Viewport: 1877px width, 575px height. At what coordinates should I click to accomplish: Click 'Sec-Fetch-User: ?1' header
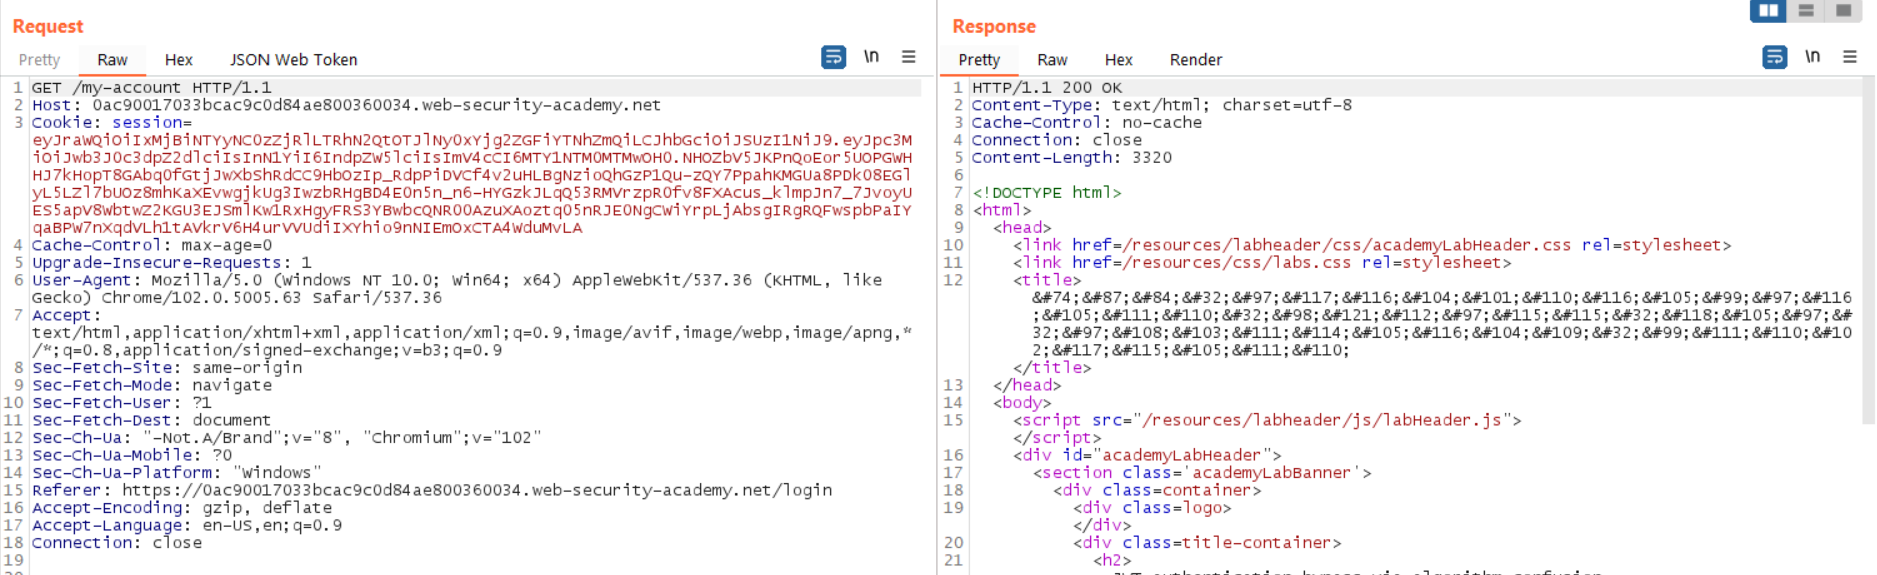click(121, 403)
